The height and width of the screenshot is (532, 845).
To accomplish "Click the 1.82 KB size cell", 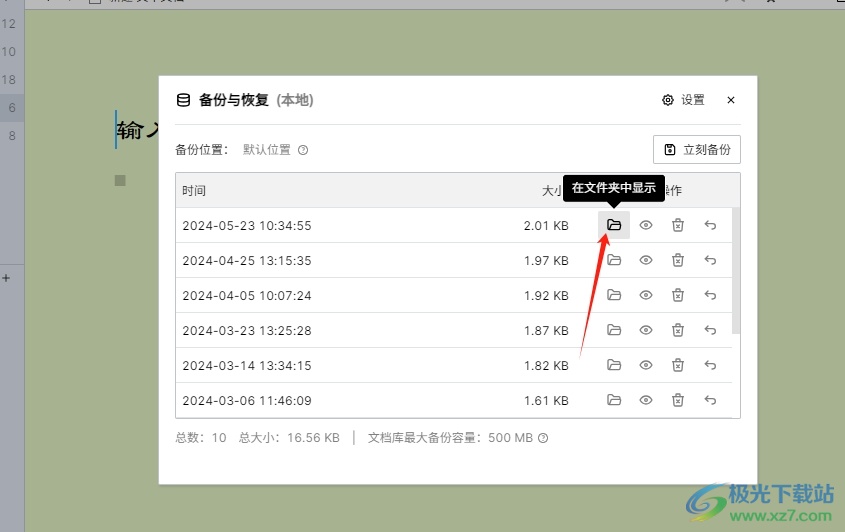I will (546, 365).
